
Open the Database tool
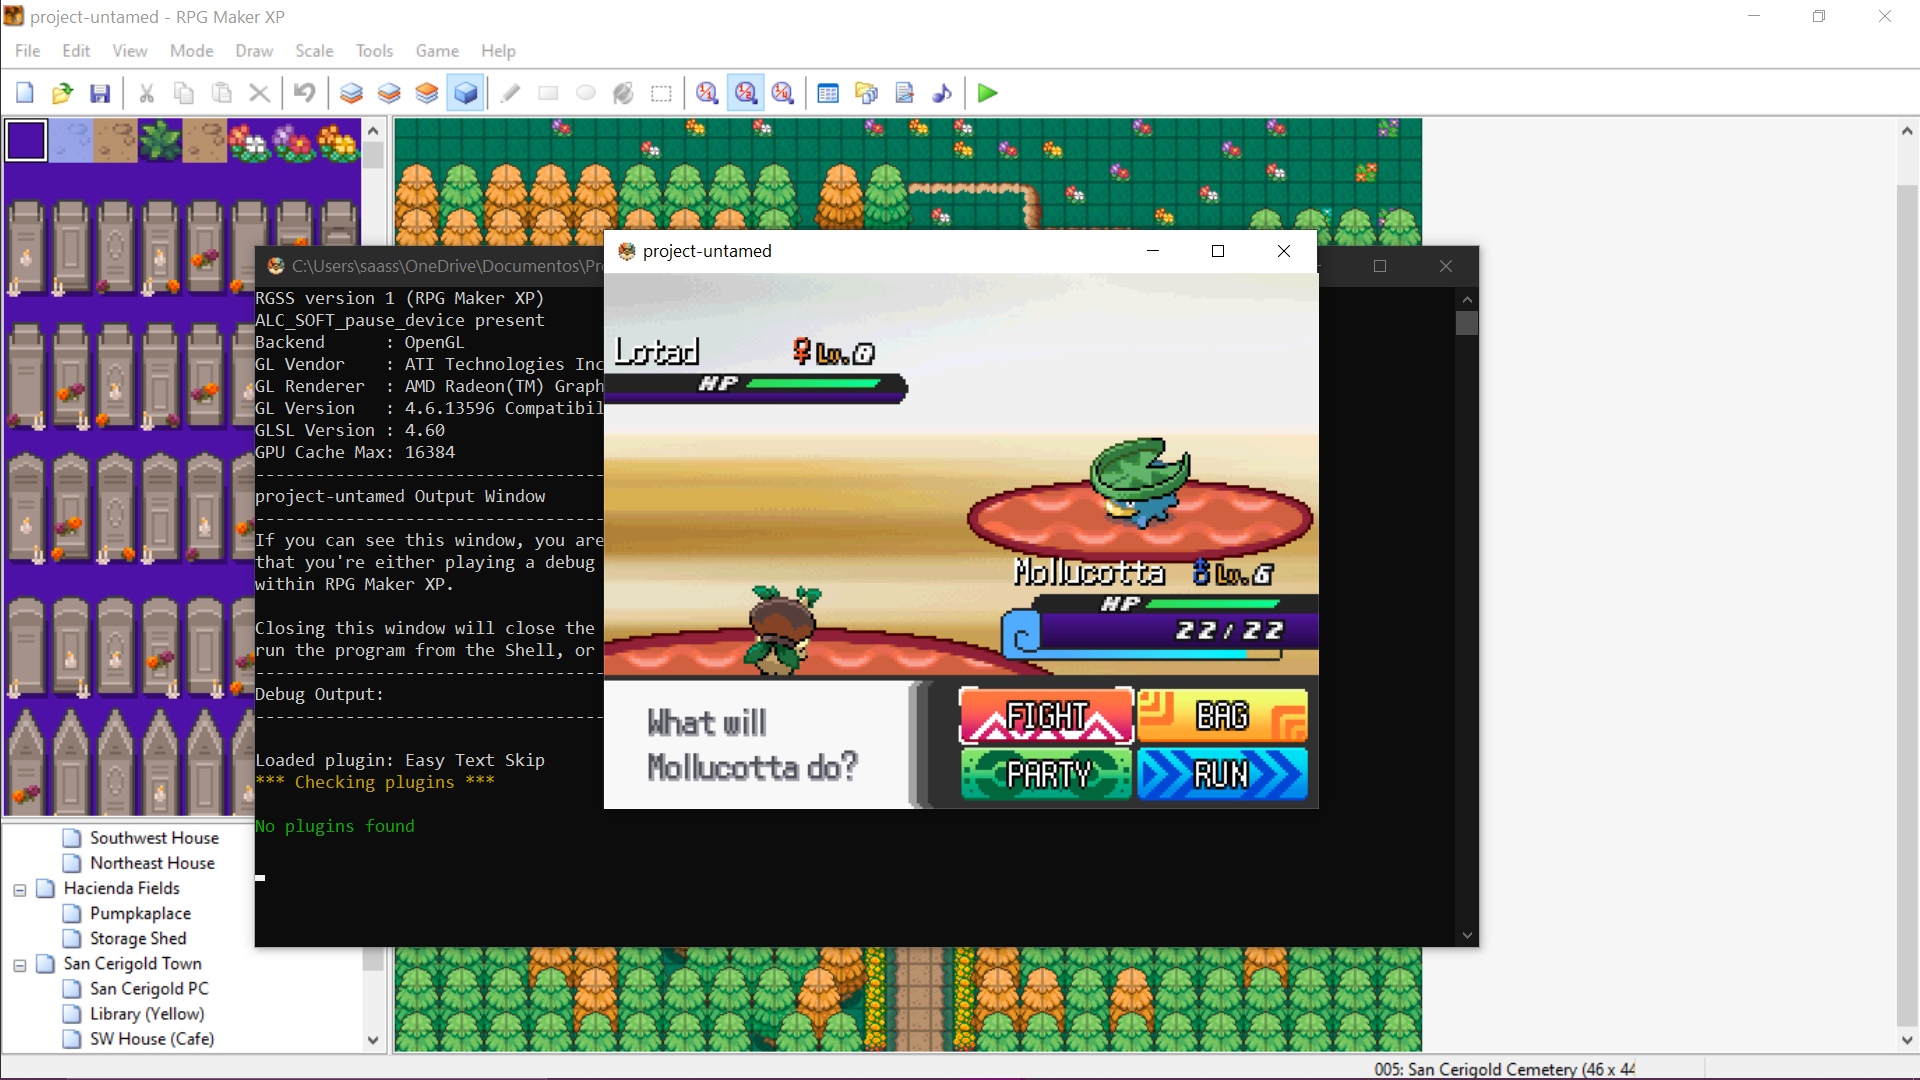[828, 93]
